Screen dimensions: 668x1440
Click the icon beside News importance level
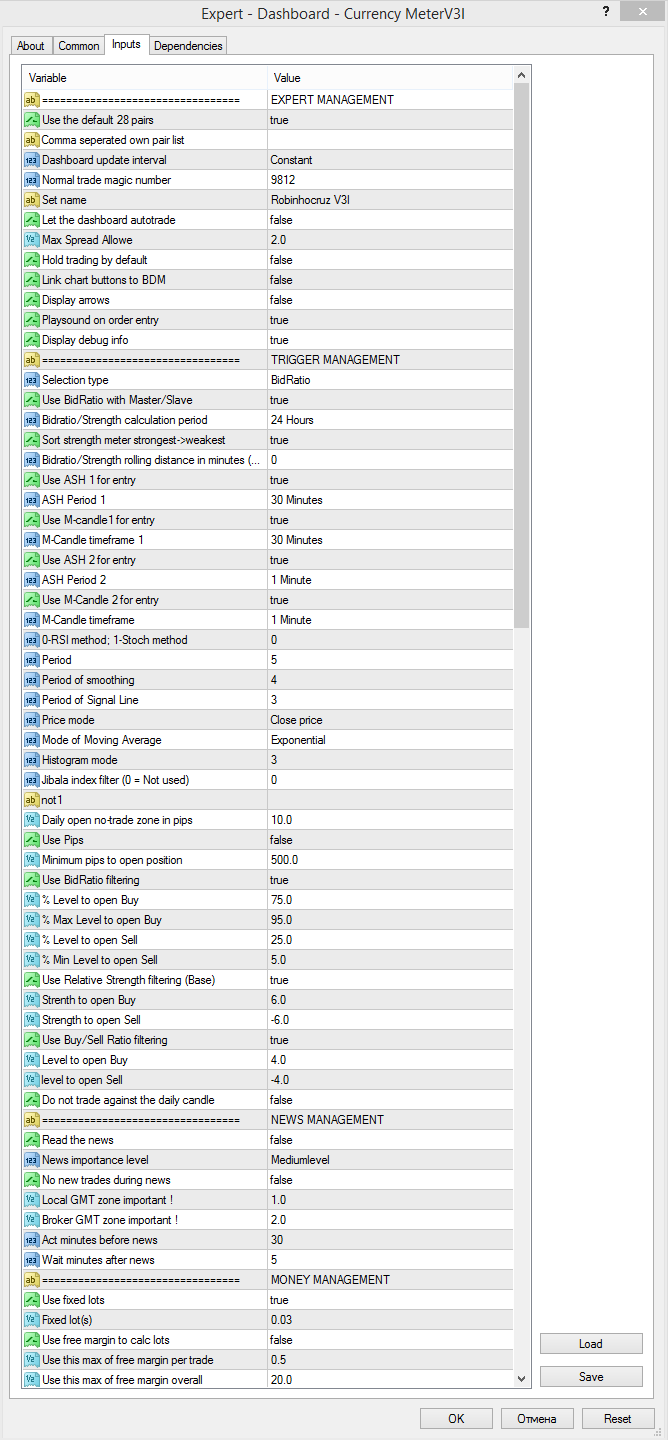coord(31,1160)
